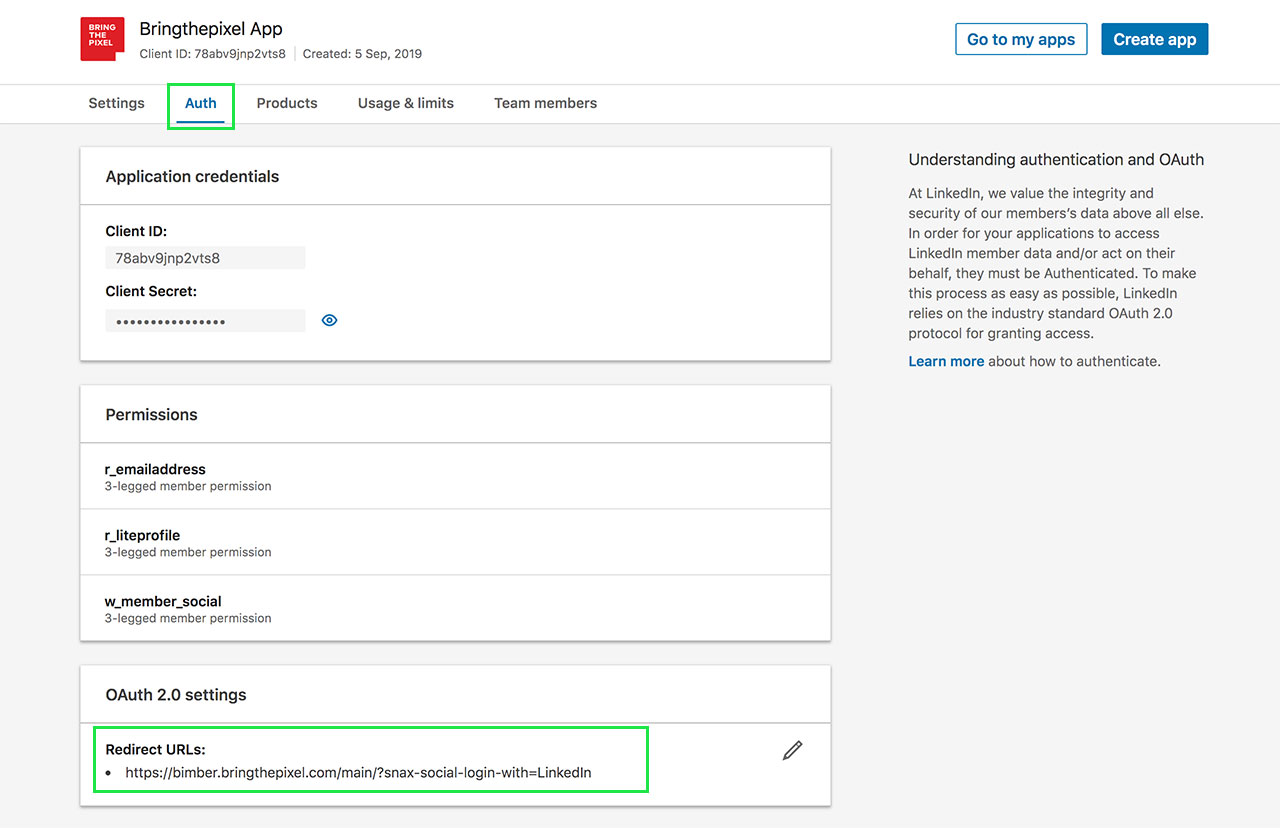Select the w_member_social permission row
The width and height of the screenshot is (1280, 828).
click(455, 608)
